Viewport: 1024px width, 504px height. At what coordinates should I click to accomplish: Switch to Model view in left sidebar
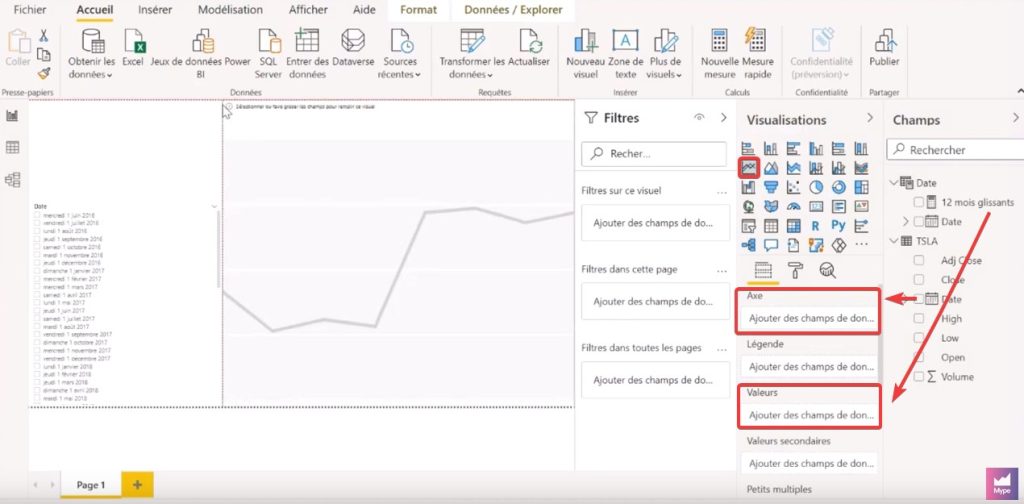(x=12, y=179)
